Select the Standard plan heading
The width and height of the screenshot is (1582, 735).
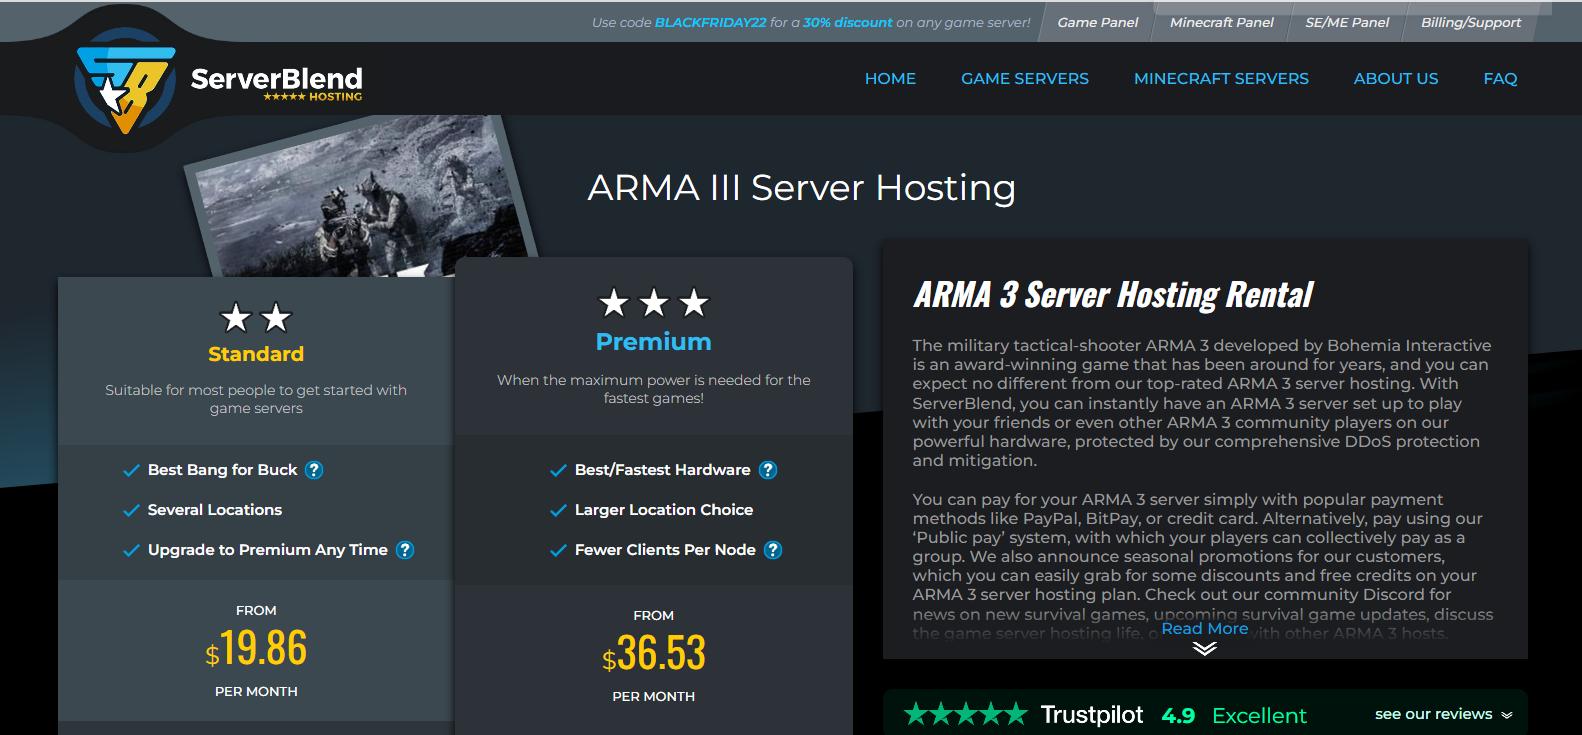pyautogui.click(x=256, y=354)
